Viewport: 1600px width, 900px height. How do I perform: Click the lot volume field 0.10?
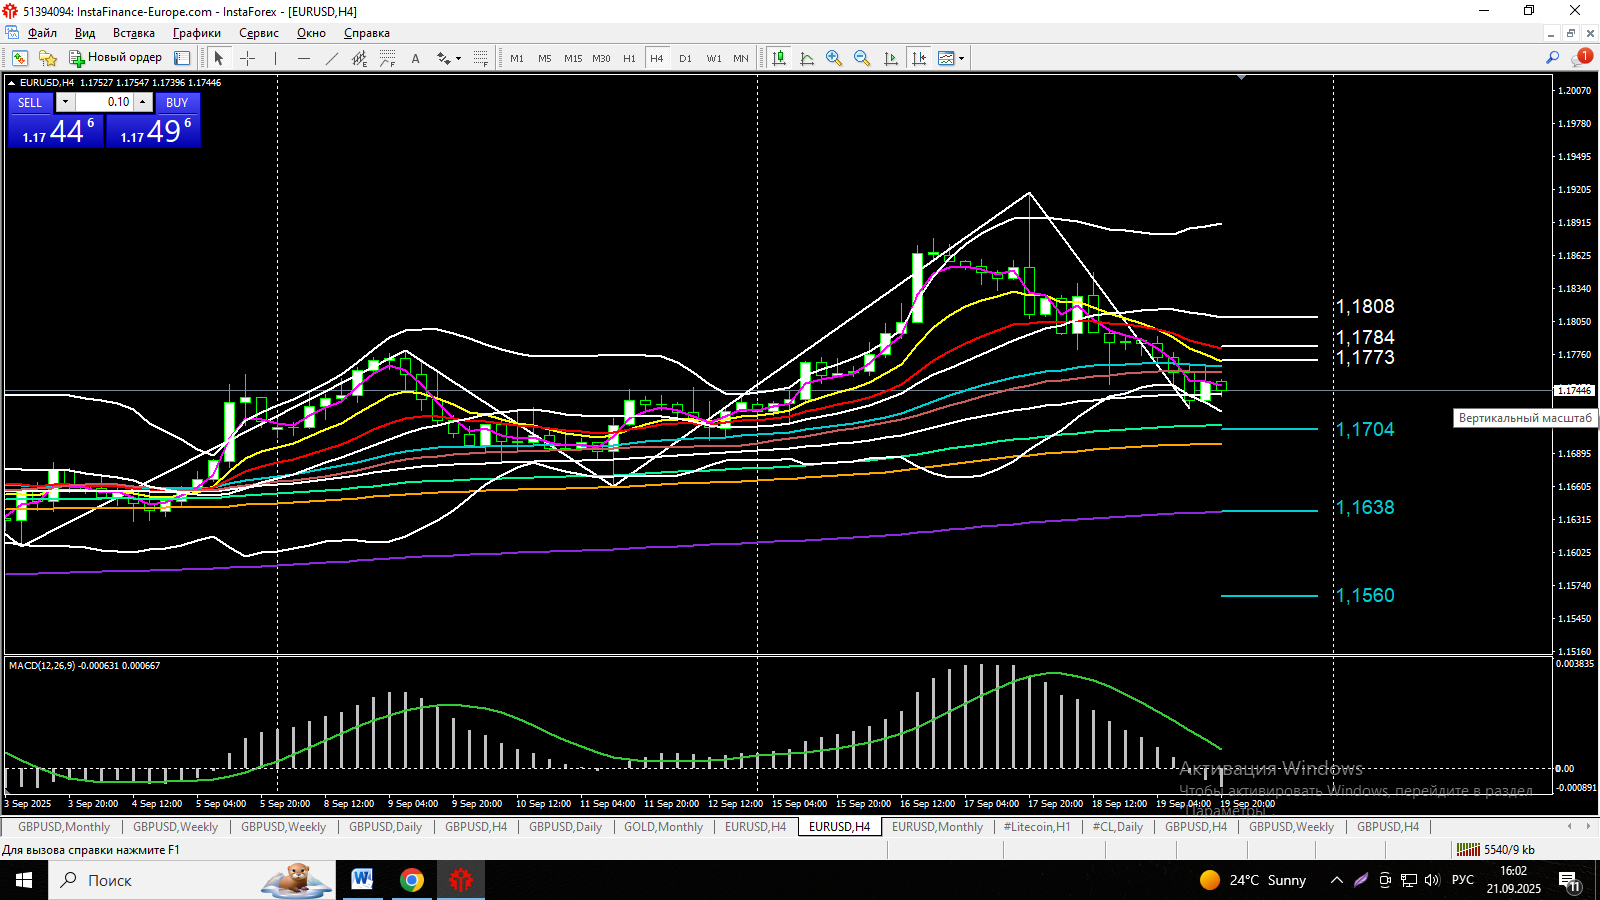pyautogui.click(x=104, y=102)
